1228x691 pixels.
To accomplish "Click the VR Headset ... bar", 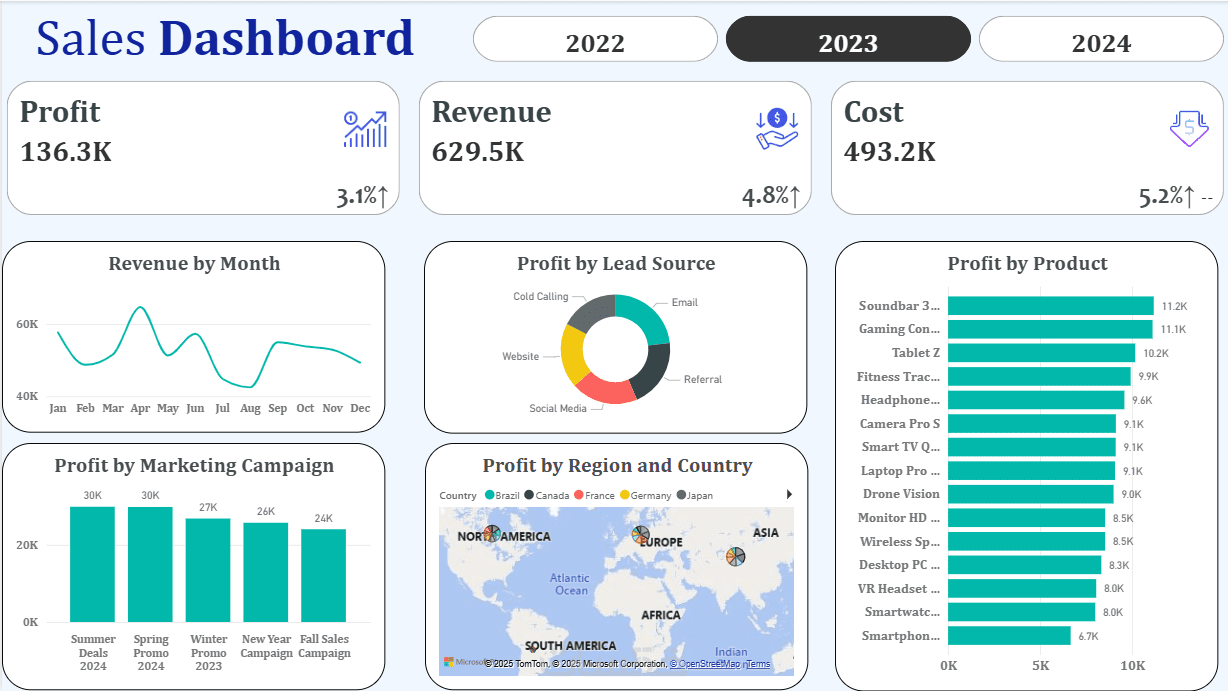I will click(1022, 589).
